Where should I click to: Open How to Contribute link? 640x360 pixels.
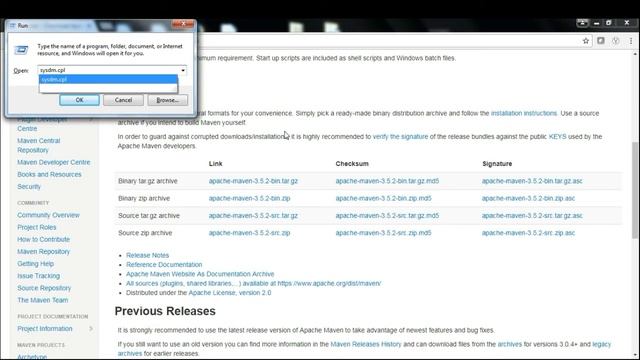[43, 239]
